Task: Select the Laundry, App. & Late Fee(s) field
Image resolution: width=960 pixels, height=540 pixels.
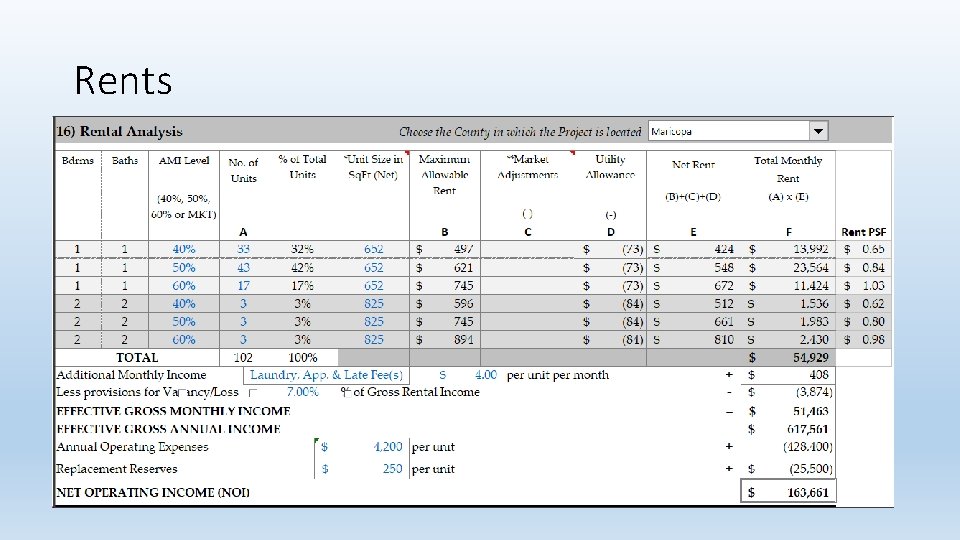Action: [x=326, y=375]
